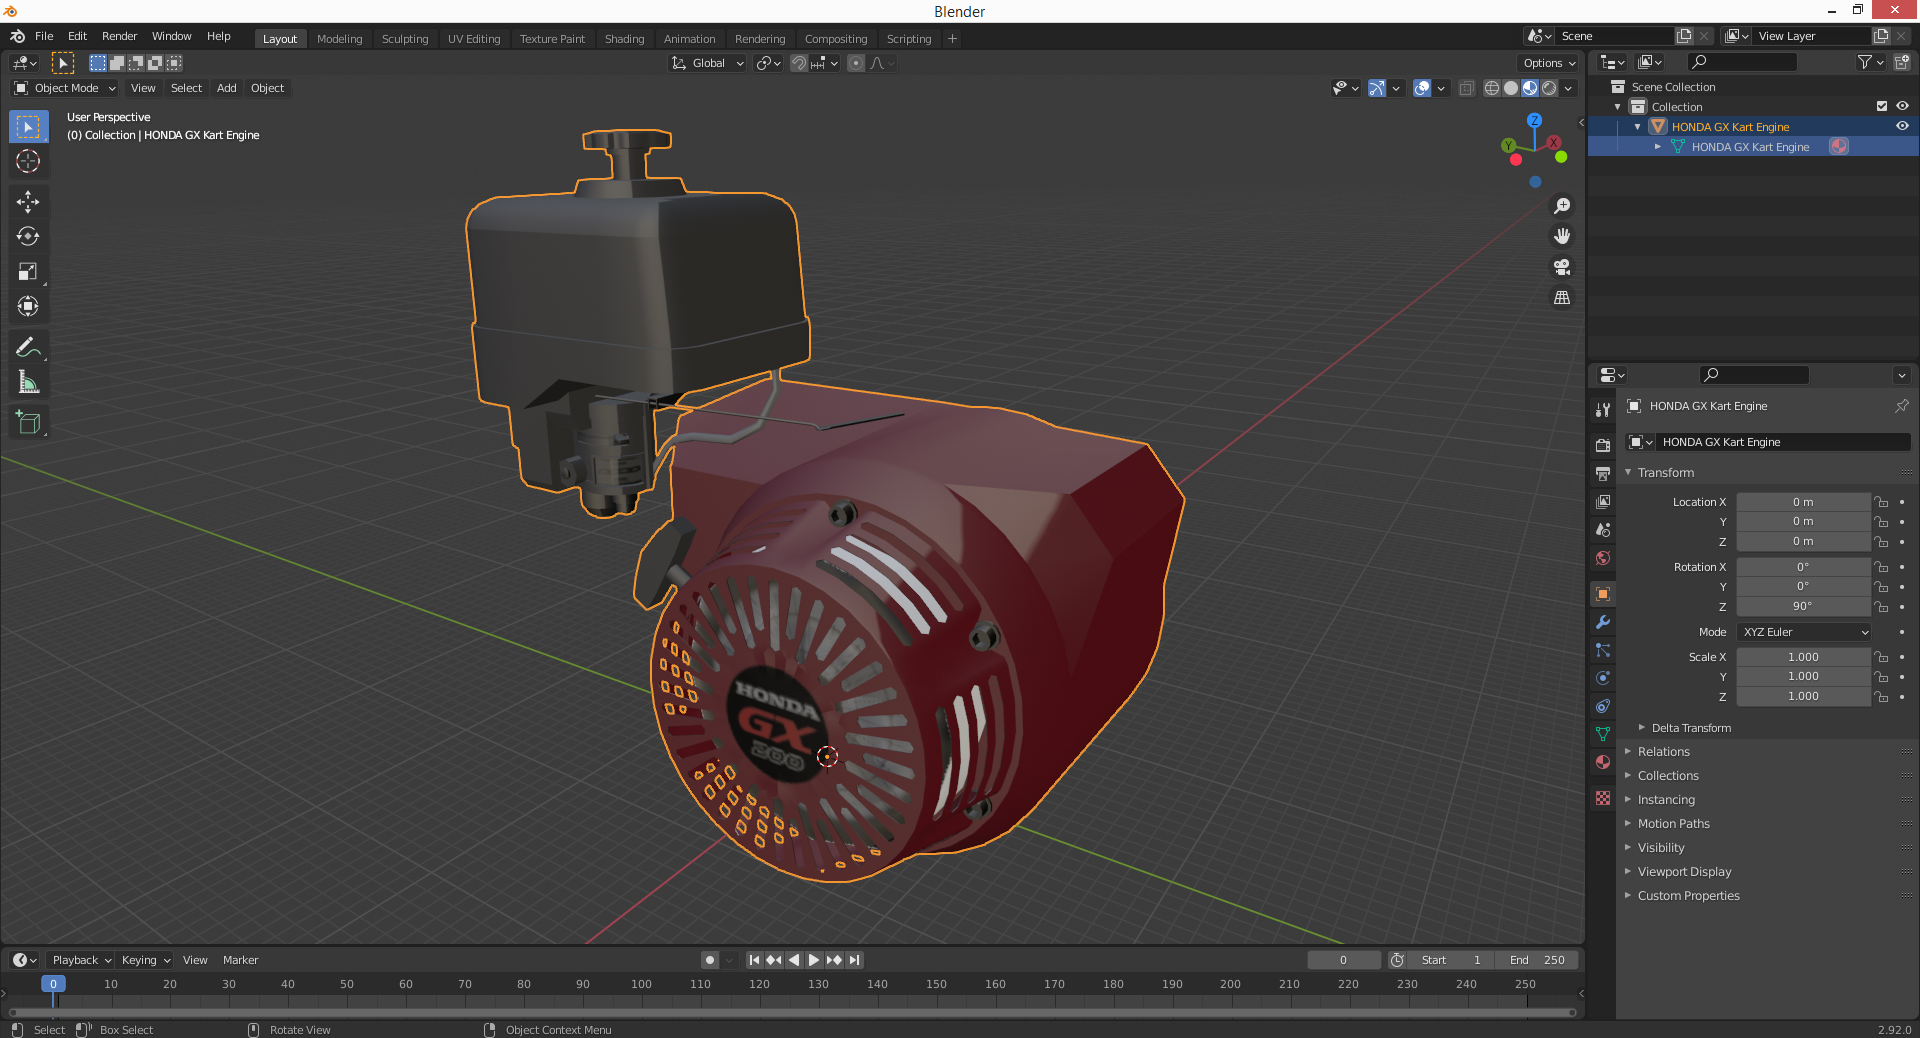This screenshot has width=1920, height=1038.
Task: Open the Playback dropdown in timeline
Action: [82, 960]
